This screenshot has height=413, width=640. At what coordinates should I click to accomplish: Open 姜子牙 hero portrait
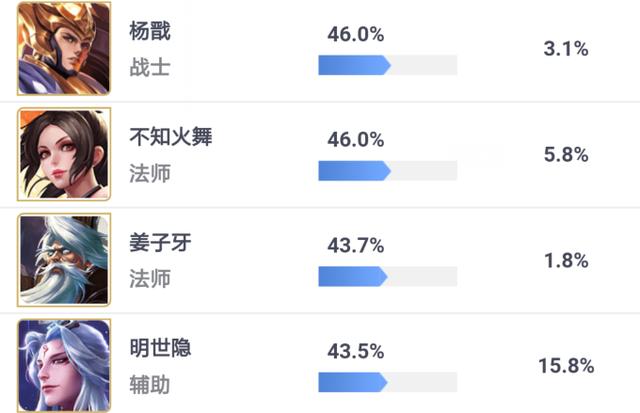64,260
